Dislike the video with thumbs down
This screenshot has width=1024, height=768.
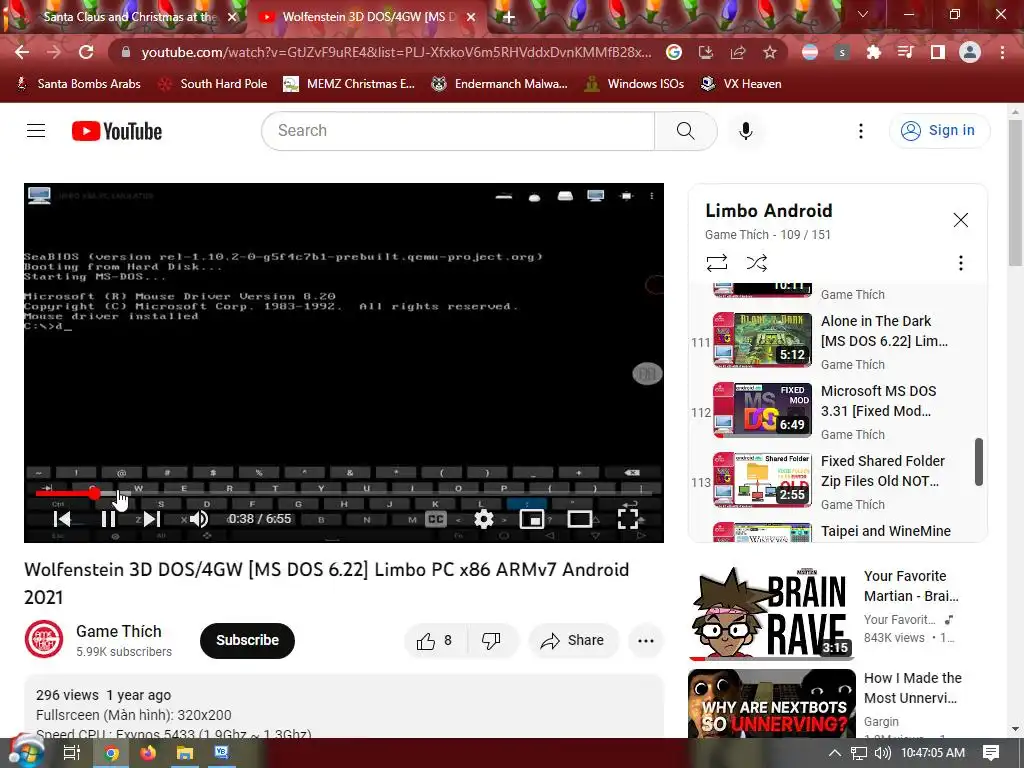492,641
